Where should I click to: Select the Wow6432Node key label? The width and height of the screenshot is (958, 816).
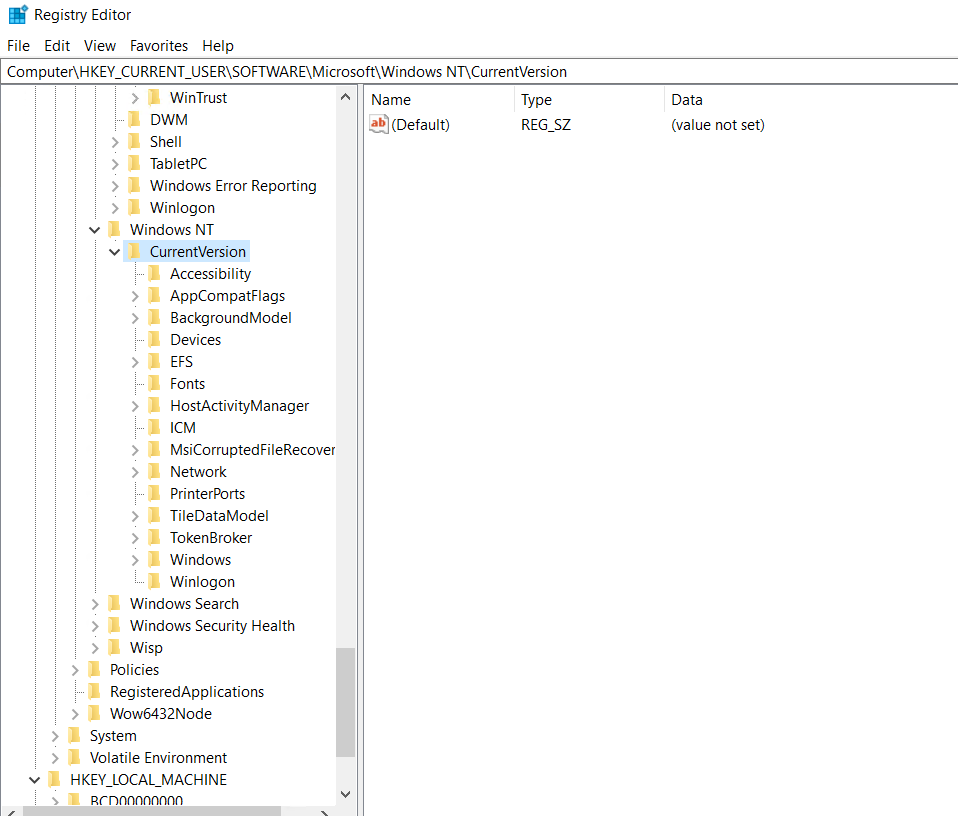[161, 713]
